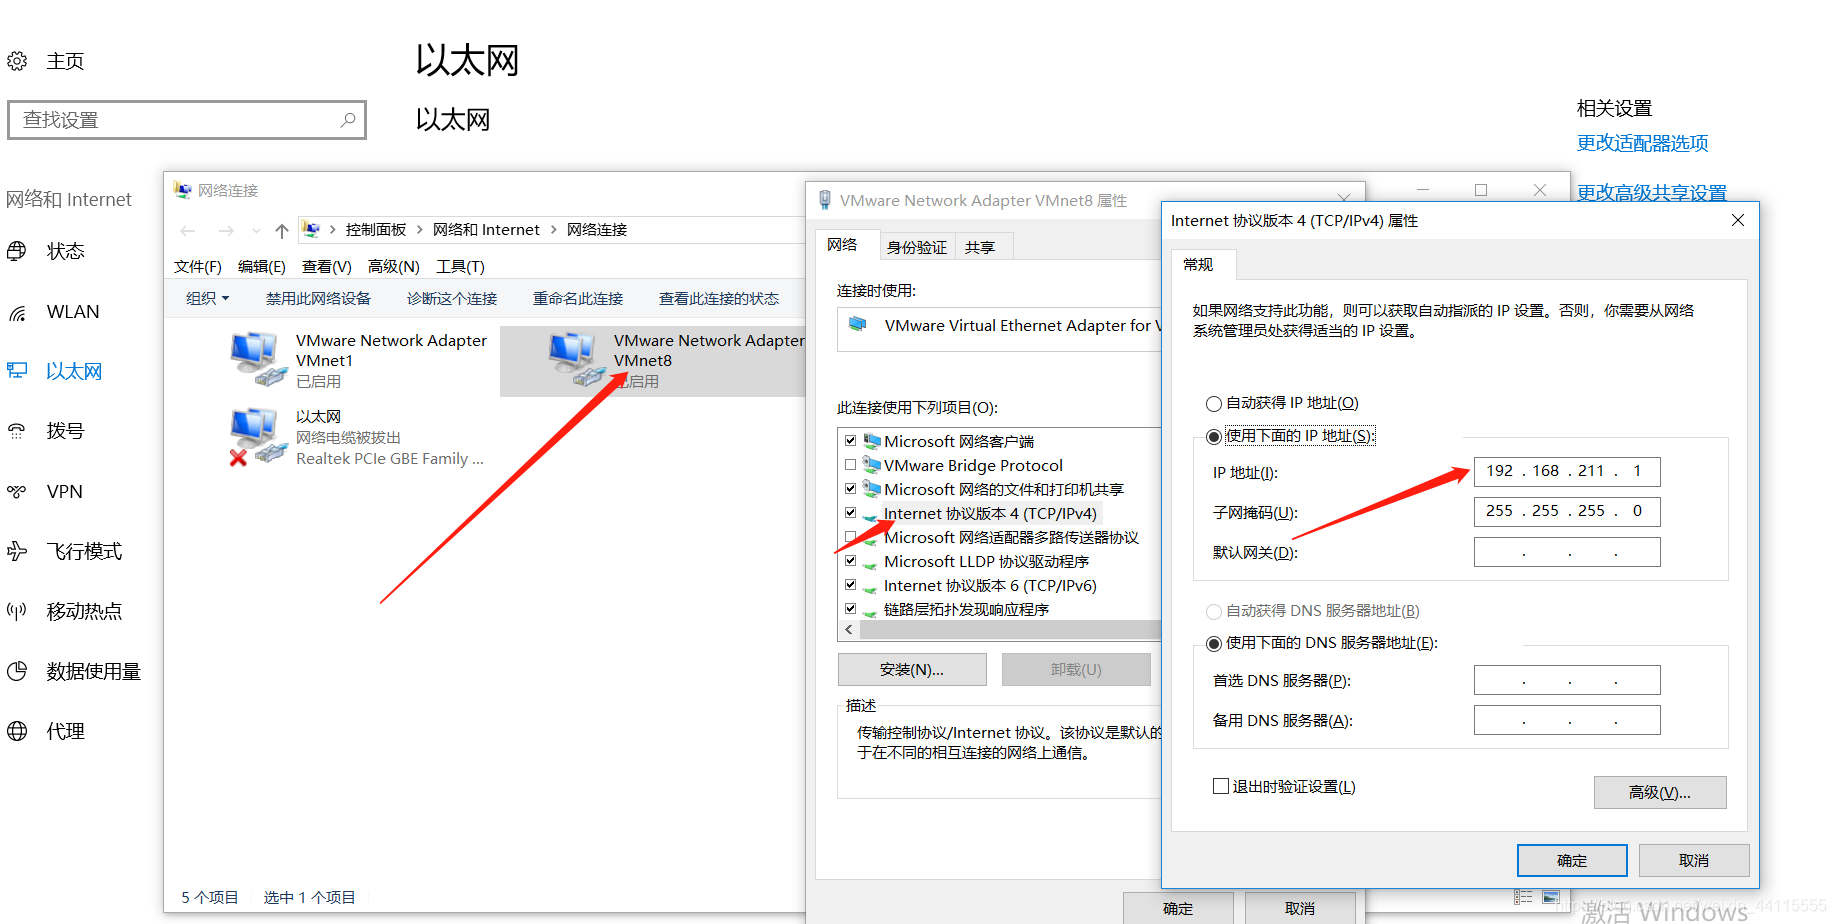Cancel the IPv4 属性 dialog
This screenshot has width=1836, height=924.
pos(1694,860)
